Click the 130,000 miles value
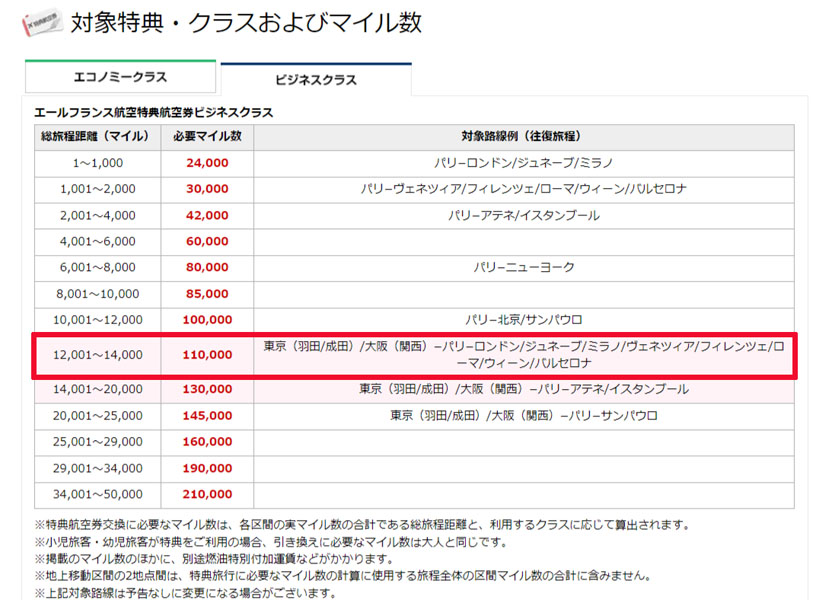813x600 pixels. pos(207,389)
